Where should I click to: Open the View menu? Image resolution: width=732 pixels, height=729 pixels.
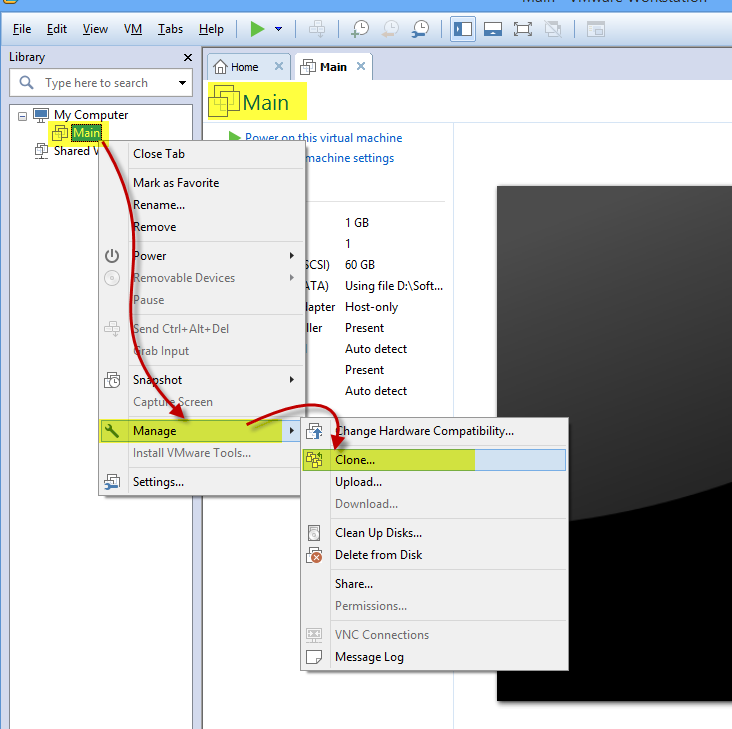[95, 29]
